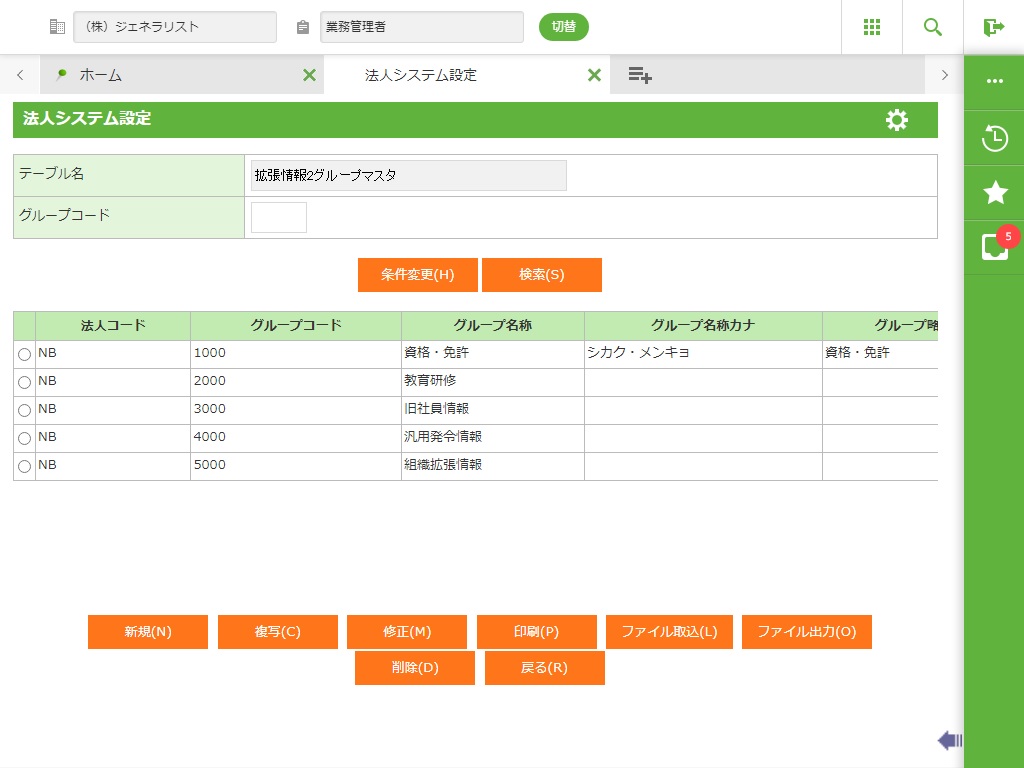1024x768 pixels.
Task: Open inbox icon with 5 notifications
Action: pos(995,247)
